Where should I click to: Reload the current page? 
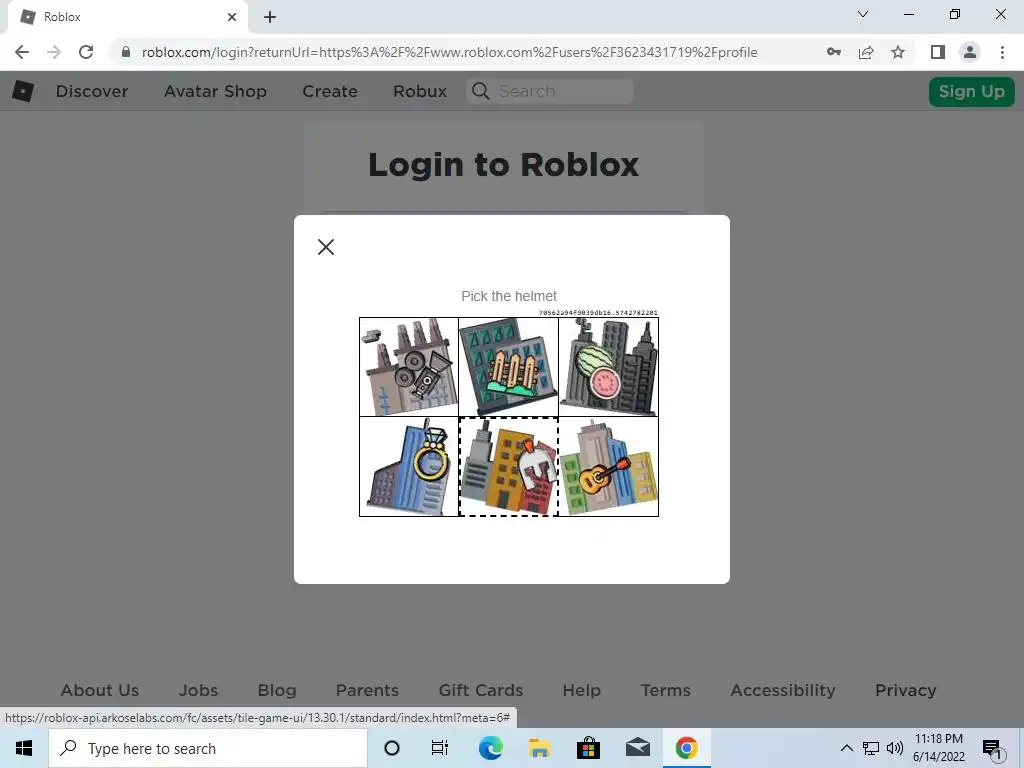(86, 52)
